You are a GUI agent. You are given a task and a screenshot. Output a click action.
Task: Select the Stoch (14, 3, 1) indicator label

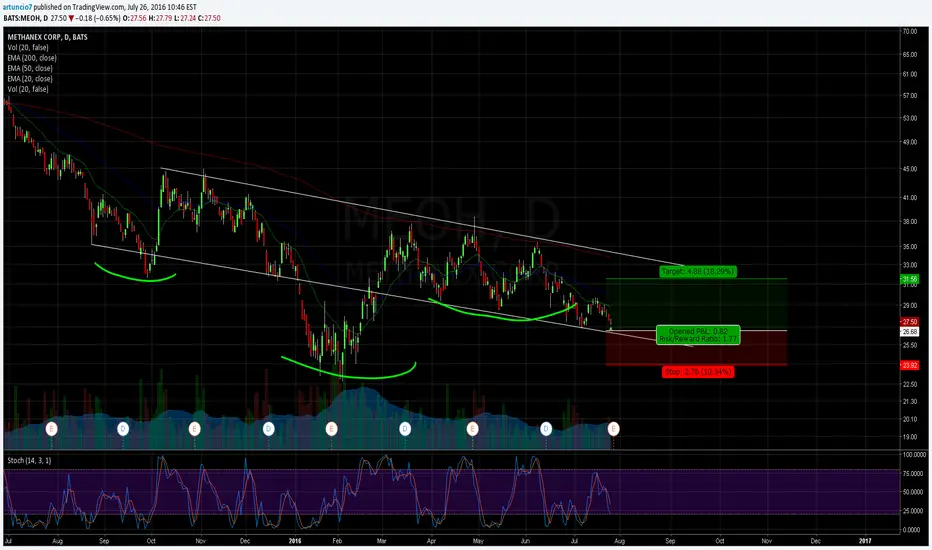click(x=29, y=460)
